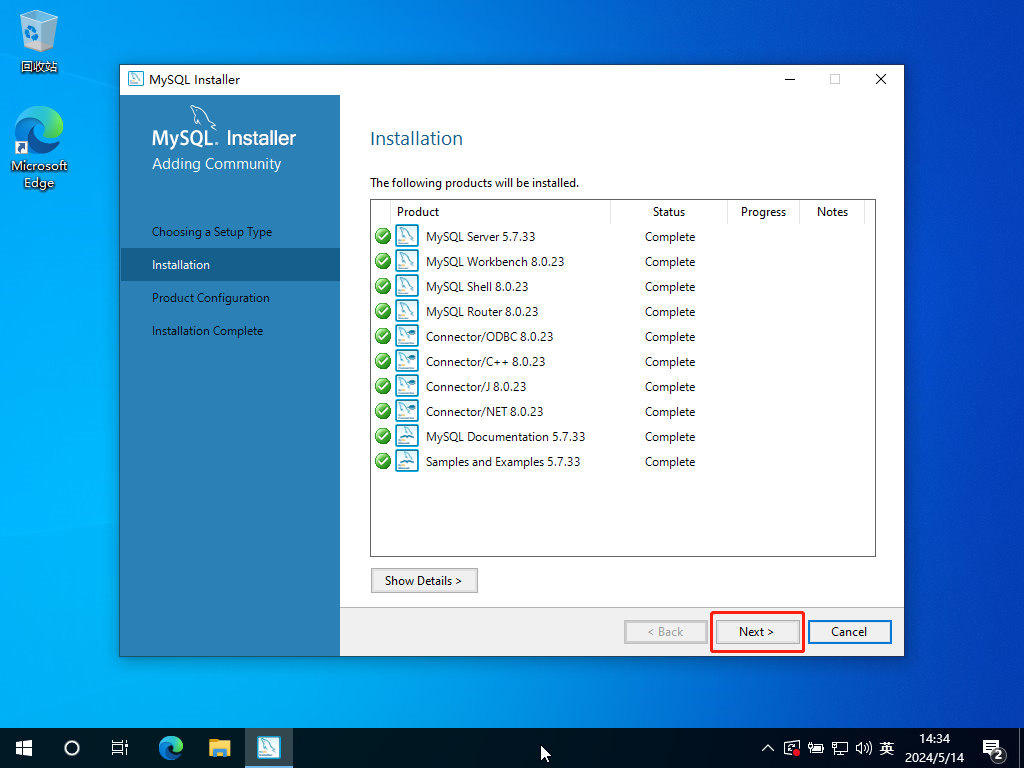Screen dimensions: 1024x768
Task: Show hidden system tray icons chevron
Action: 767,748
